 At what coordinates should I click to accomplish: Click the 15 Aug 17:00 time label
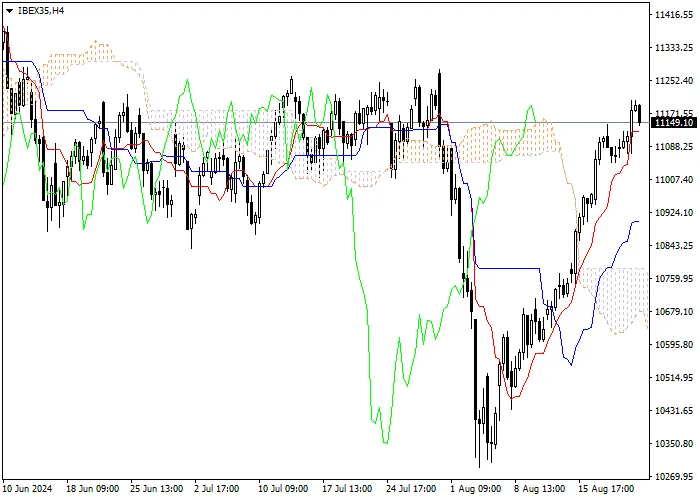[x=606, y=489]
